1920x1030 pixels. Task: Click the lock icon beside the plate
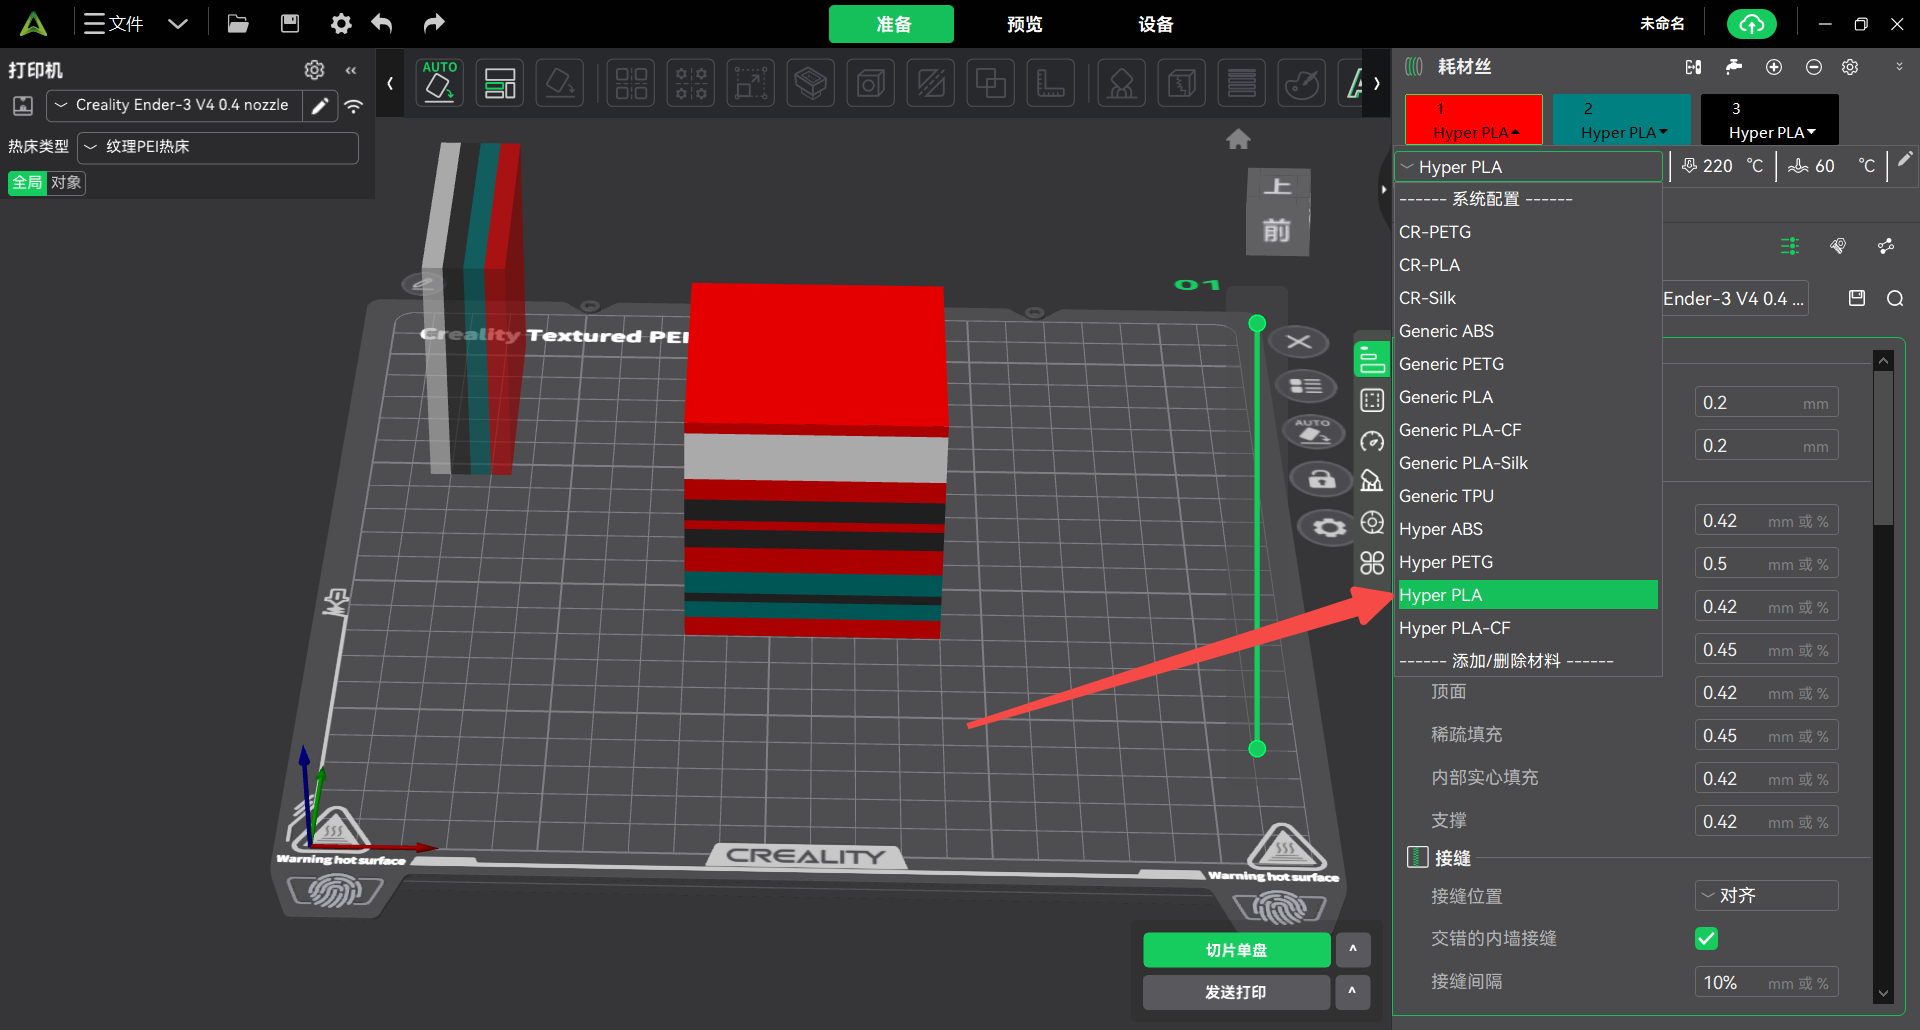[1321, 479]
